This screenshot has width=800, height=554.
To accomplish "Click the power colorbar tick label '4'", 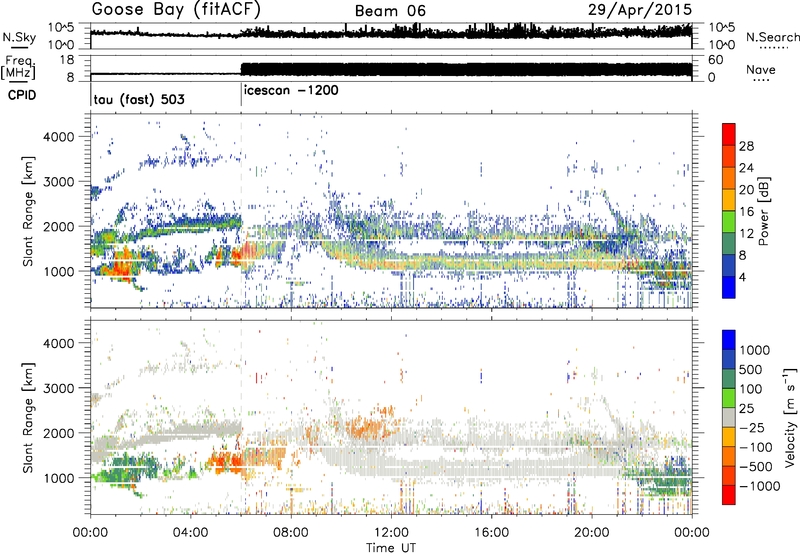I will click(x=742, y=277).
